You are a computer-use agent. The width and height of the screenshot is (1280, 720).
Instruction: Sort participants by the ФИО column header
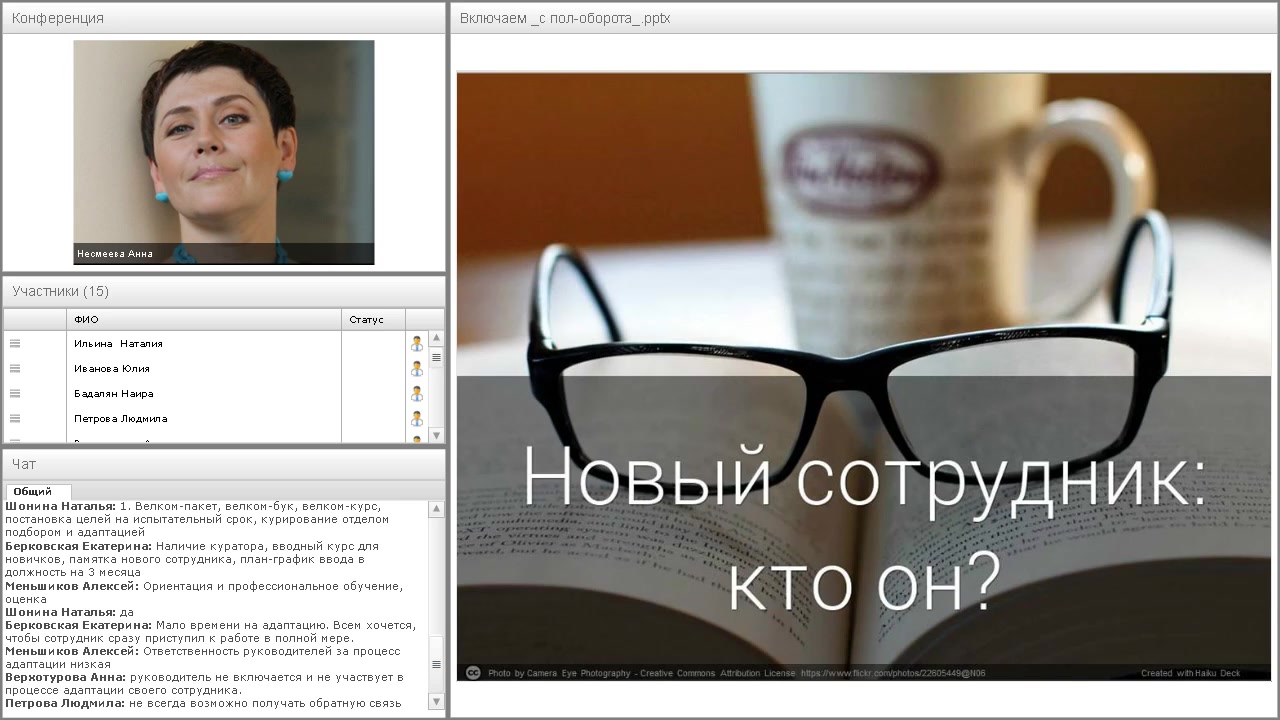pyautogui.click(x=88, y=319)
